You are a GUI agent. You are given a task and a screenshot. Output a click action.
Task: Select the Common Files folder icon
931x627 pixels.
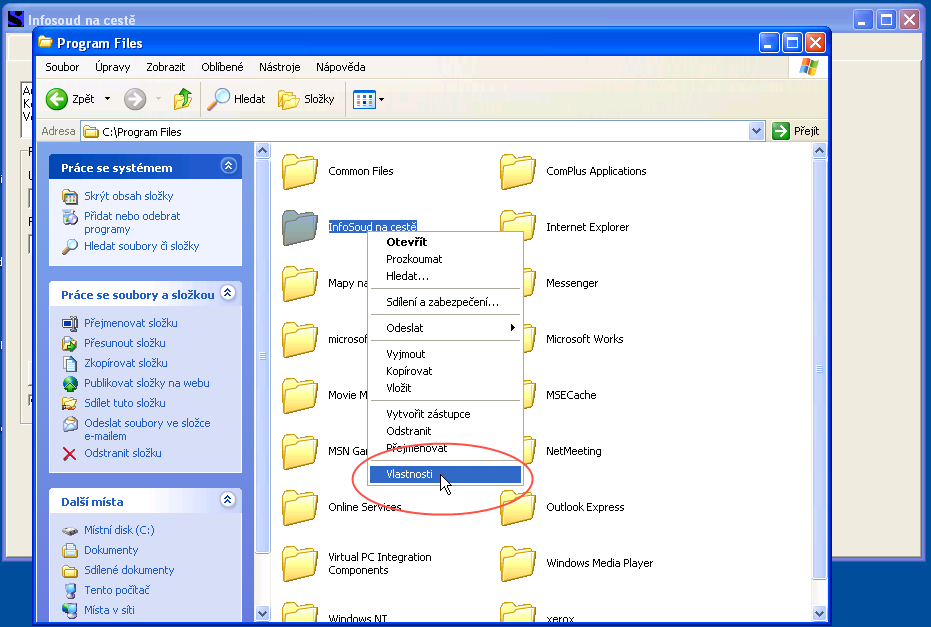click(x=300, y=172)
